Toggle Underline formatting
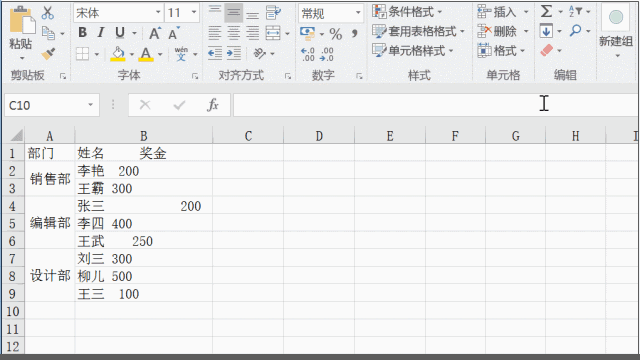 pos(120,32)
